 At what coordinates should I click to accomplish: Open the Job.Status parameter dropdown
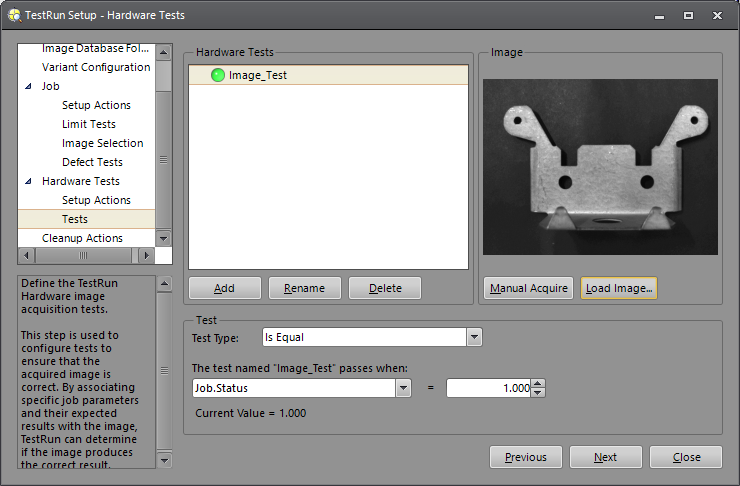click(x=403, y=388)
